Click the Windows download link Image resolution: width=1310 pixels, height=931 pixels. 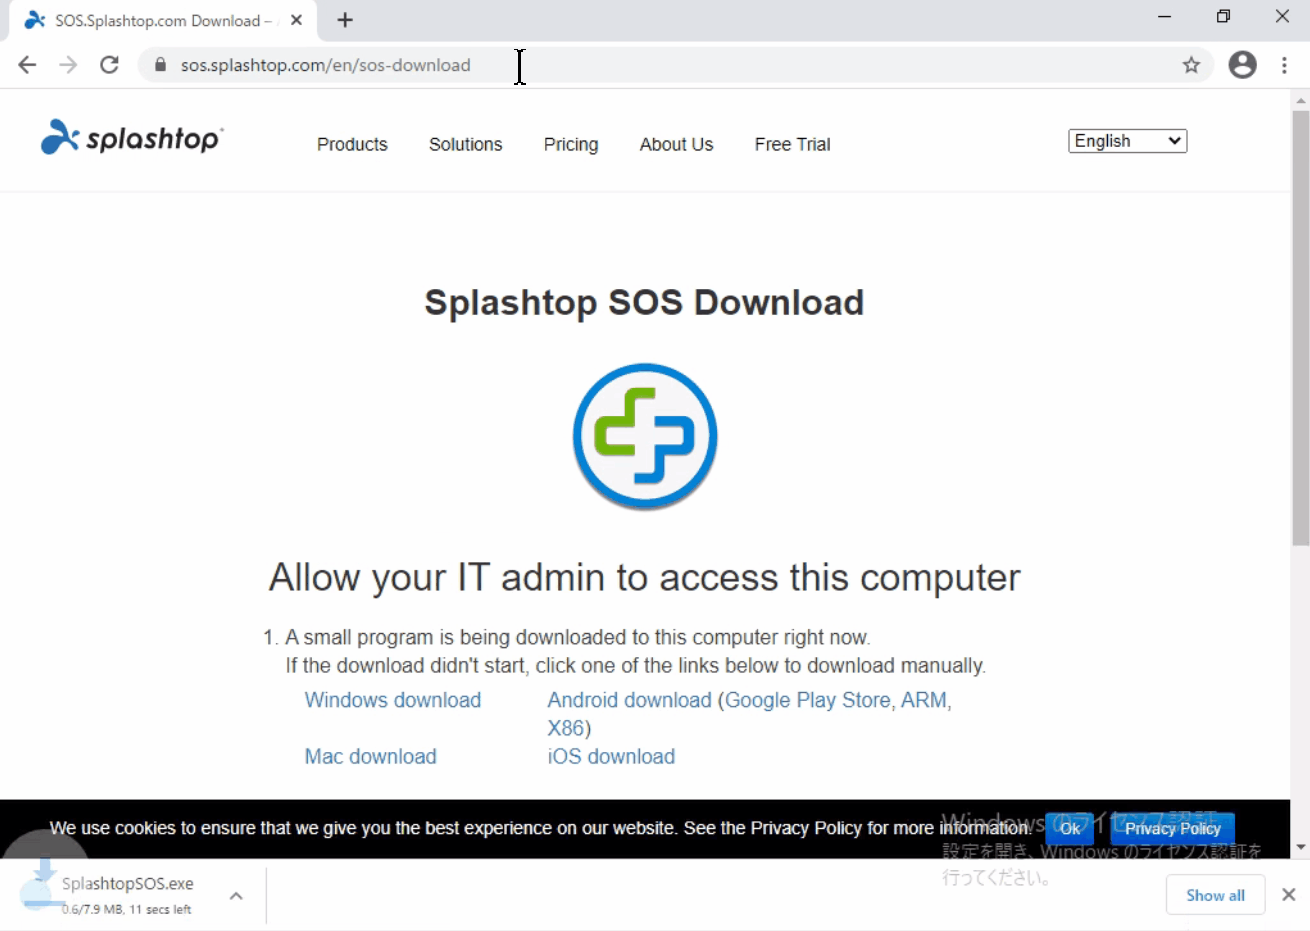(393, 700)
